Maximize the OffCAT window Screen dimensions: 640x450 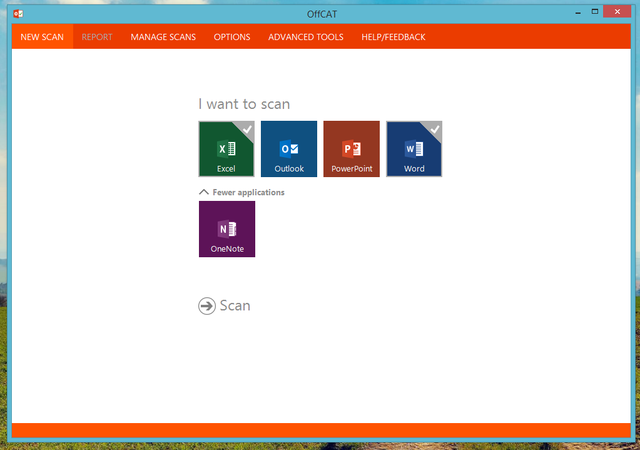[595, 11]
